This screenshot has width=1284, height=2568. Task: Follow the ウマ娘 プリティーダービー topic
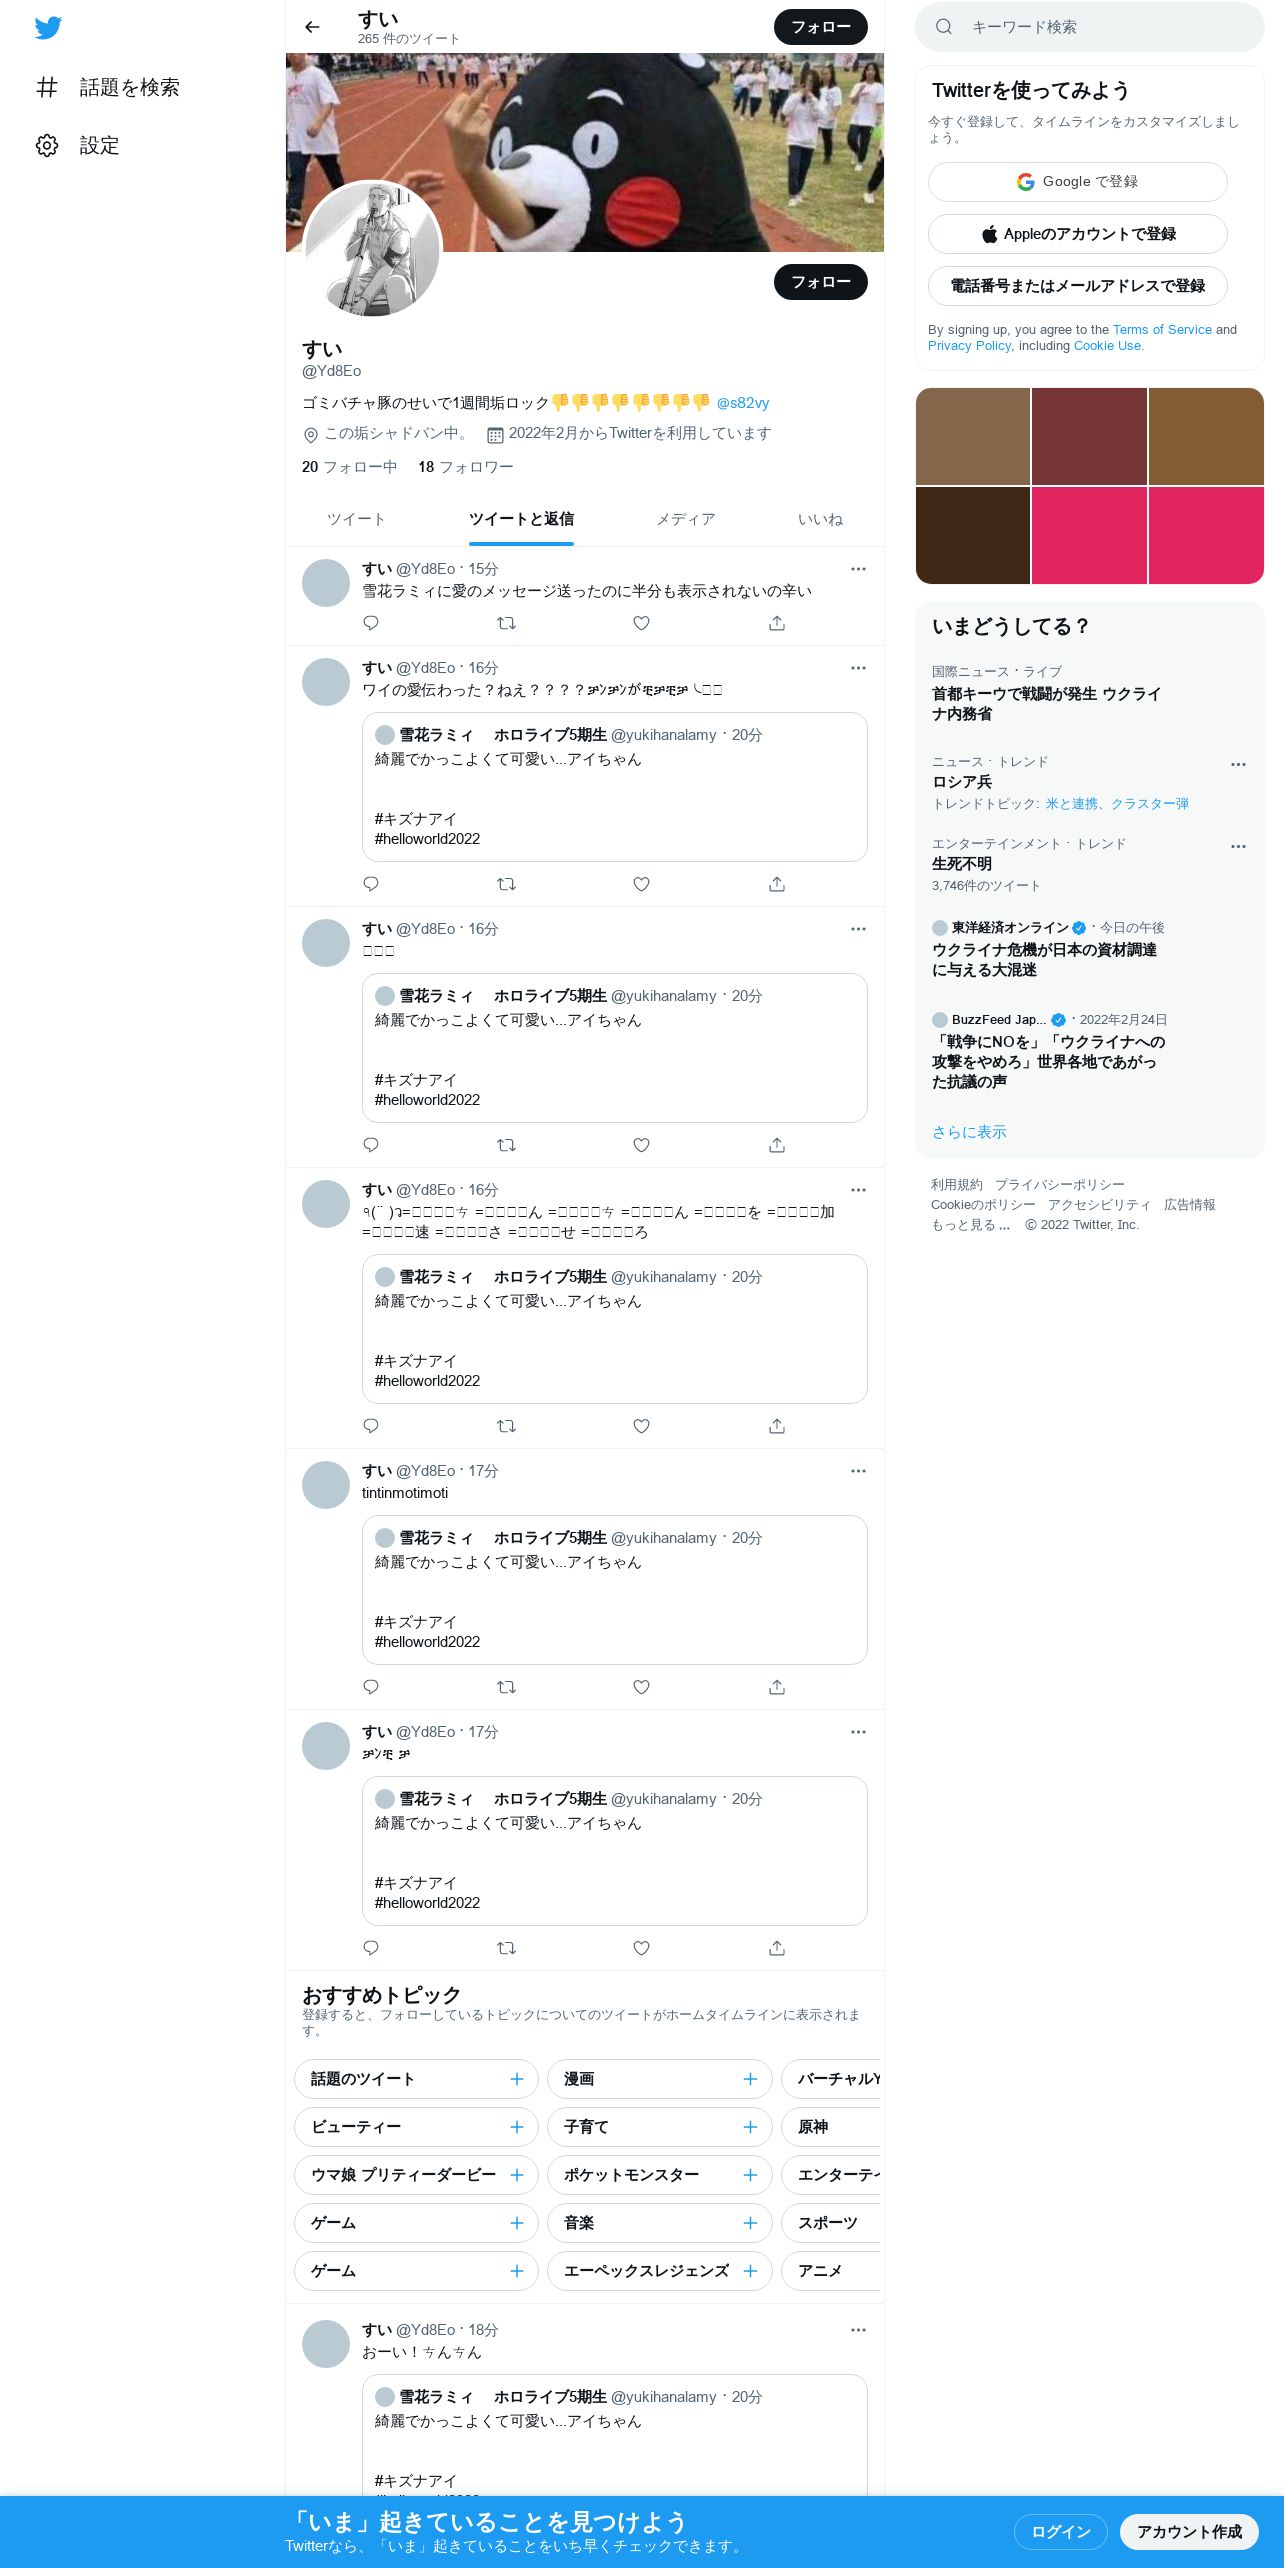click(x=517, y=2175)
